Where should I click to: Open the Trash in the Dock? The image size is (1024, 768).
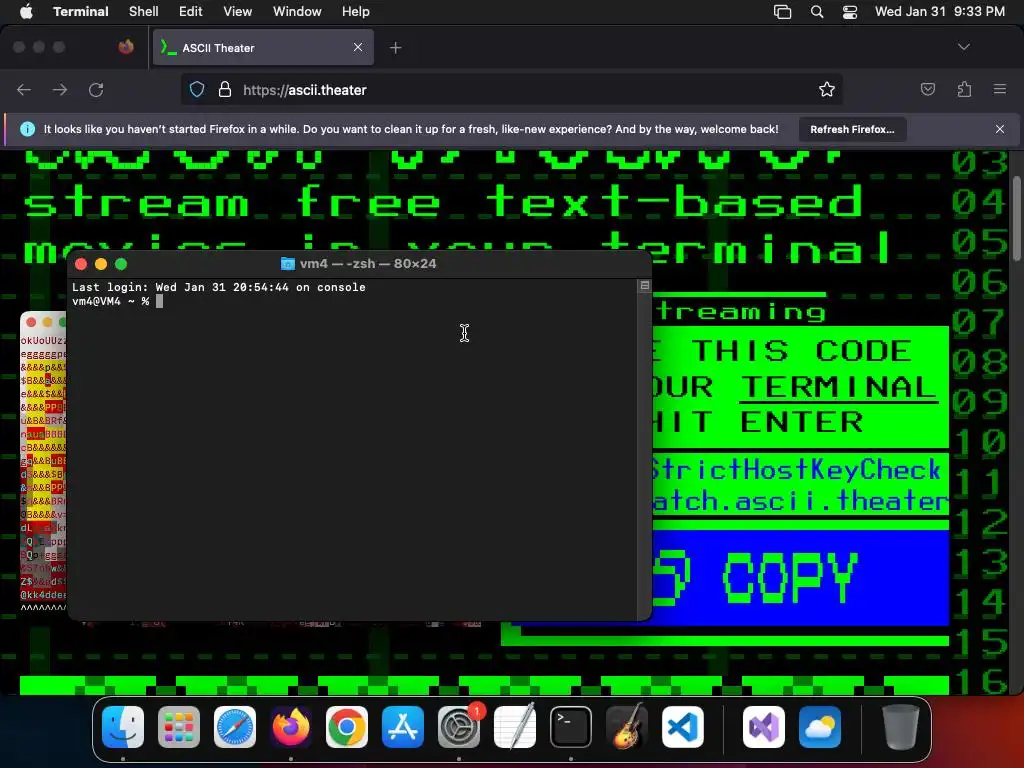[x=900, y=727]
